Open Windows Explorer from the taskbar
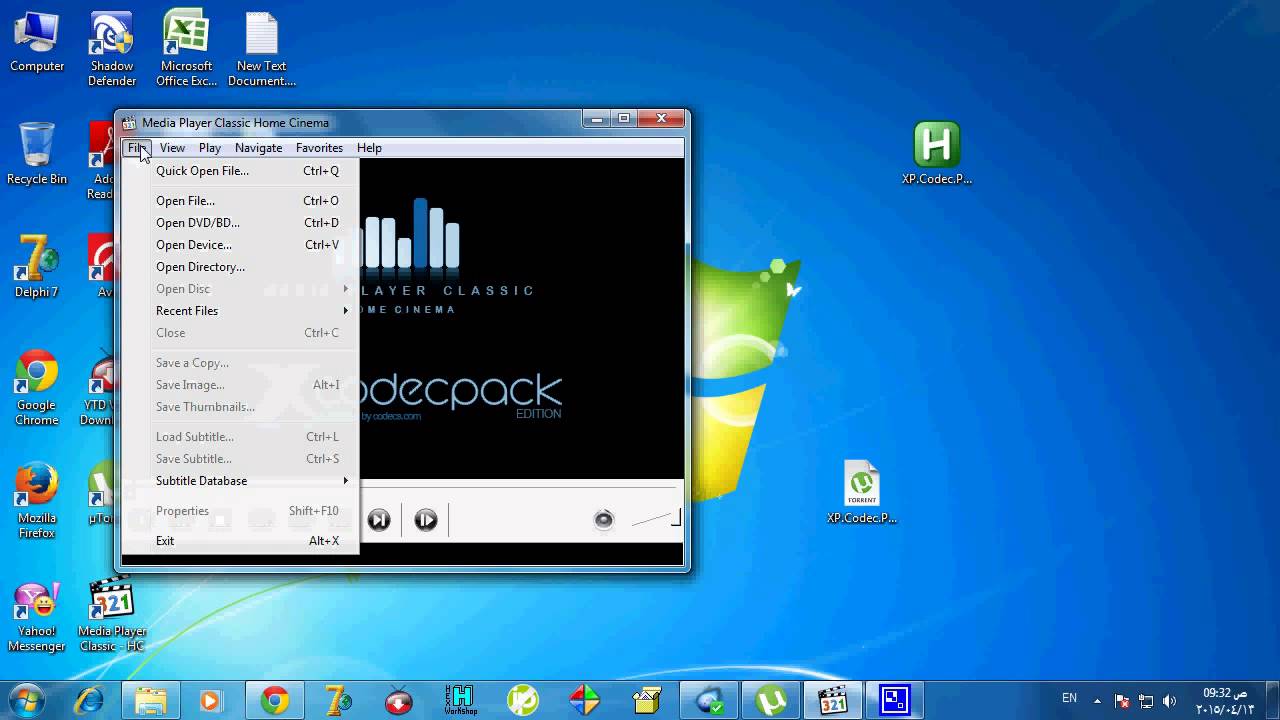1280x720 pixels. (x=151, y=700)
